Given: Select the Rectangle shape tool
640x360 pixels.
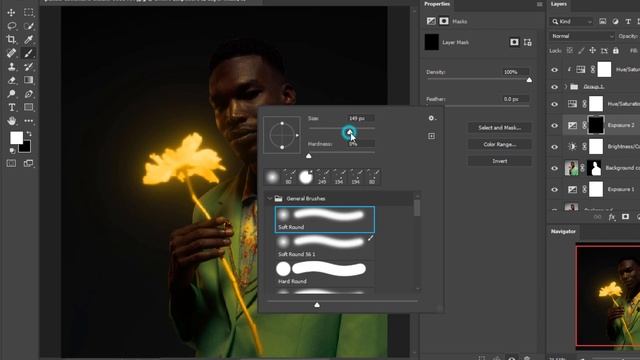Looking at the screenshot, I should (x=29, y=107).
